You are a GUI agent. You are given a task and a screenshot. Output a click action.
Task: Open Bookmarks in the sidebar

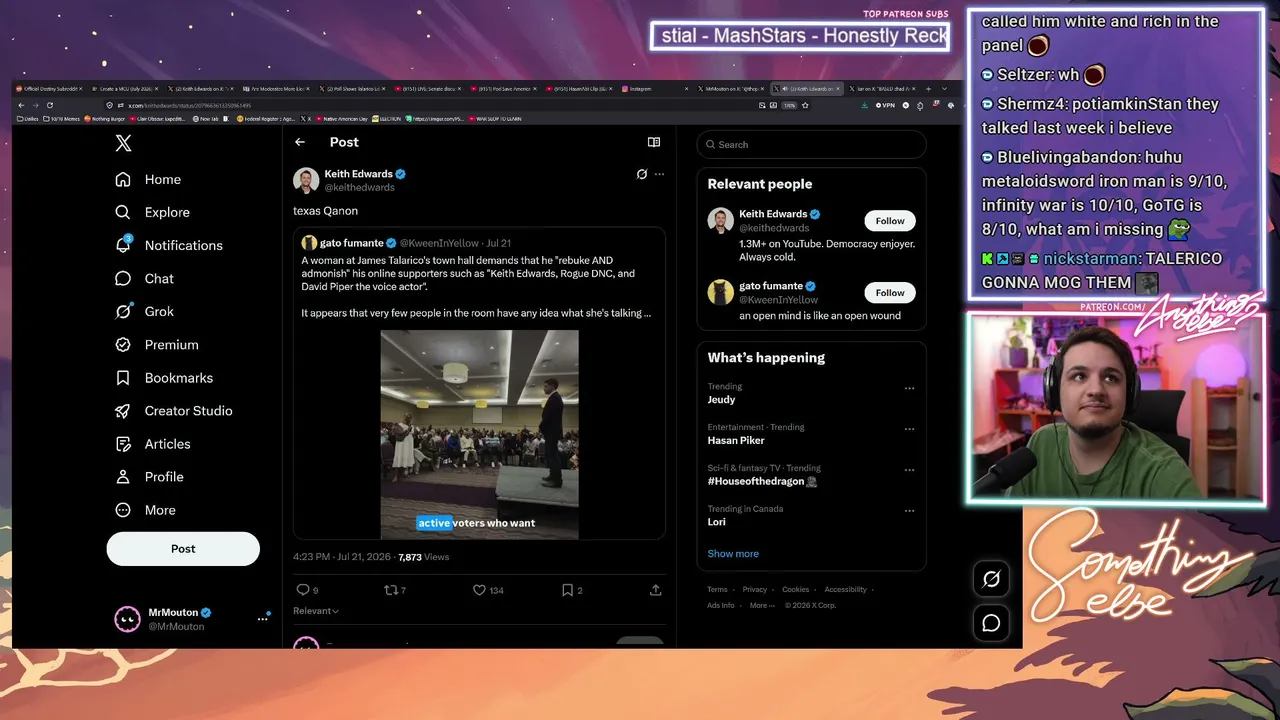pos(163,378)
